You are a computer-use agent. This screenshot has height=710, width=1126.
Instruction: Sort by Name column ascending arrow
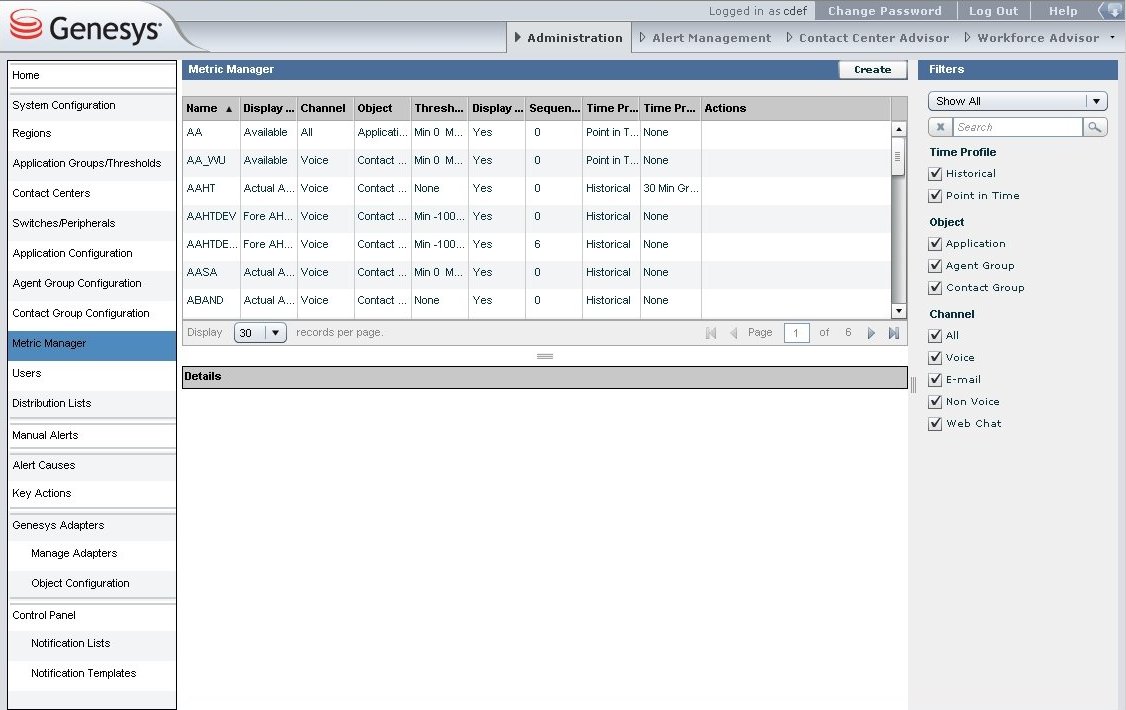229,109
